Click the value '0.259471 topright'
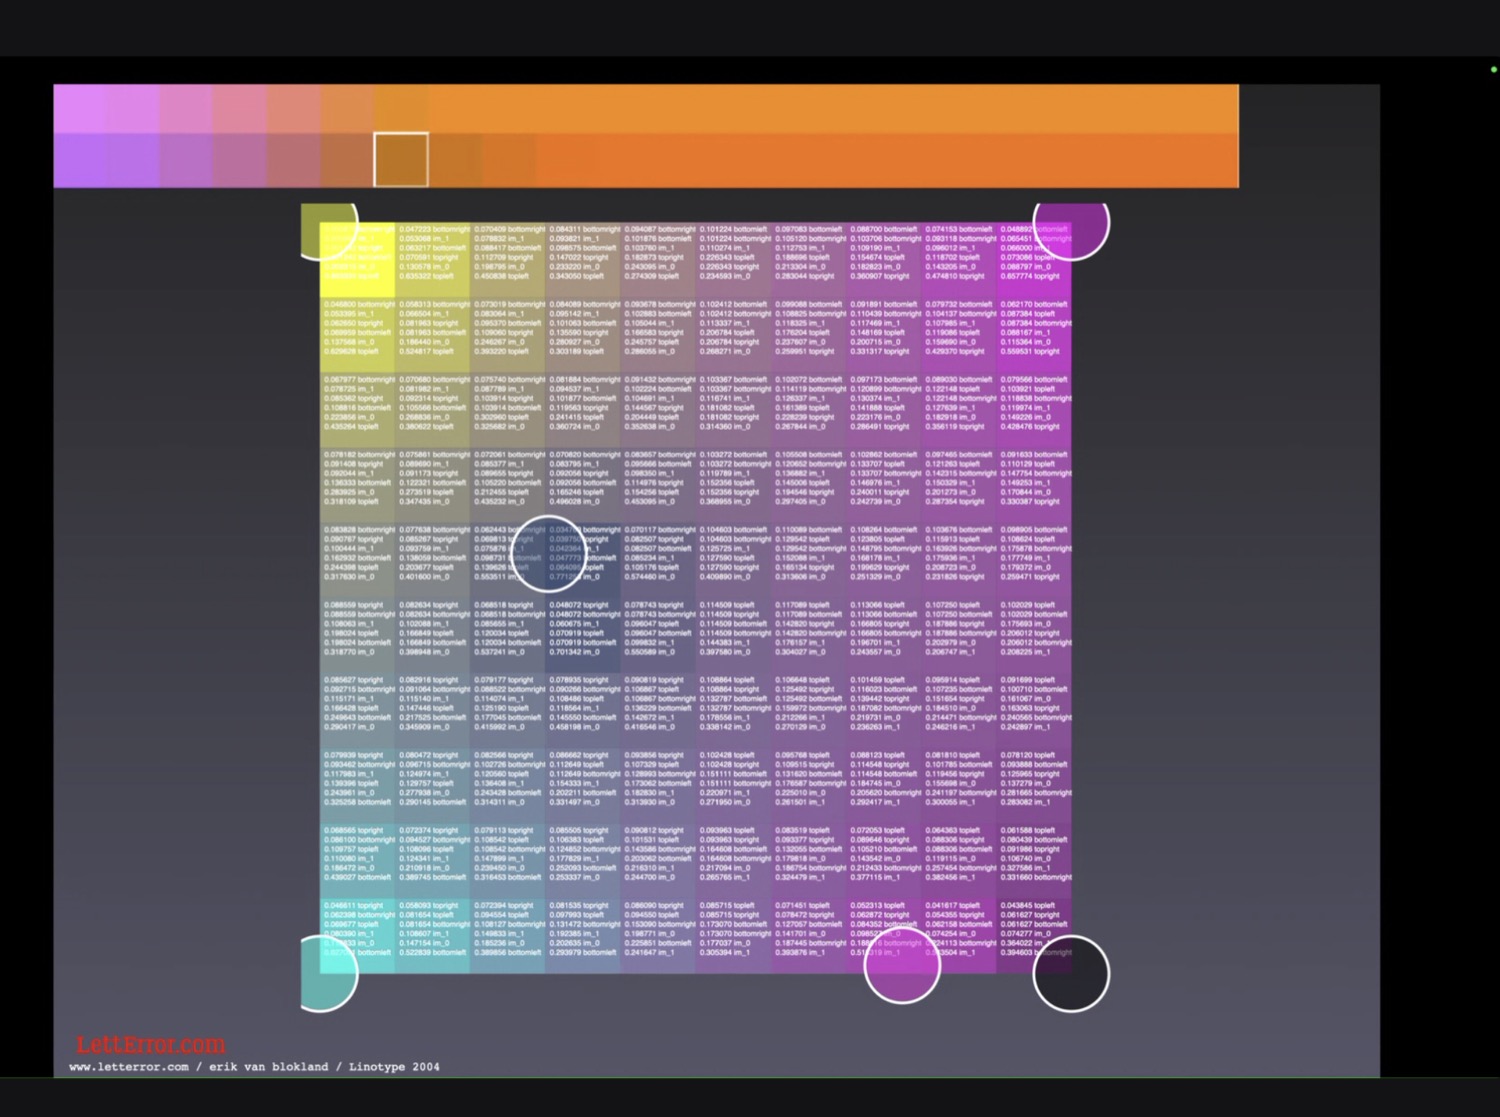 pyautogui.click(x=1031, y=576)
